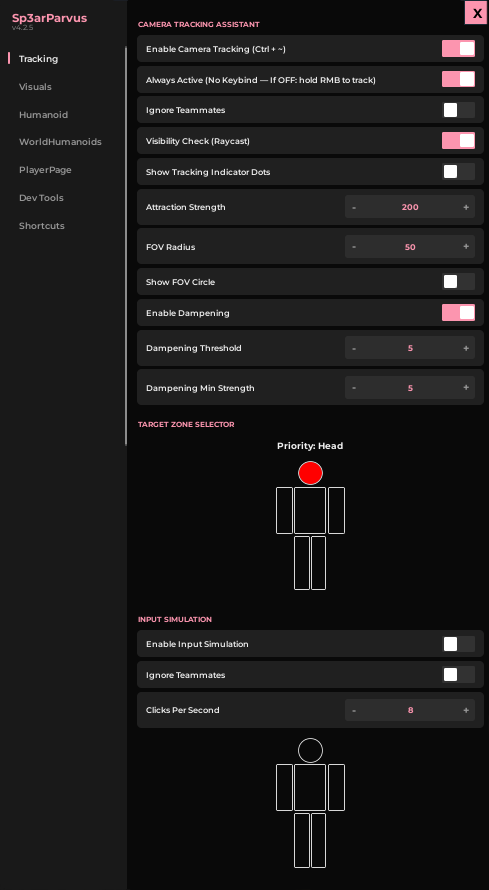Increase Attraction Strength with plus button
This screenshot has height=890, width=489.
pos(466,207)
